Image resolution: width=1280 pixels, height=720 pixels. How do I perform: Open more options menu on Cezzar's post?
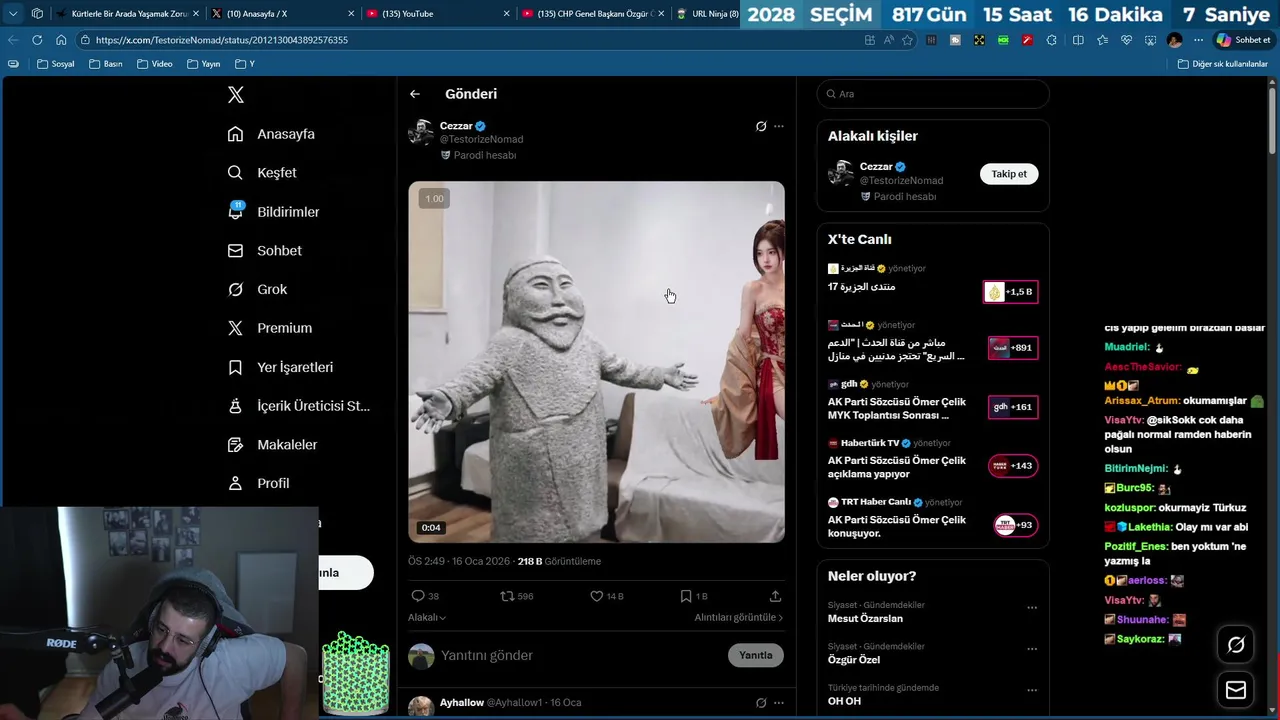click(779, 126)
